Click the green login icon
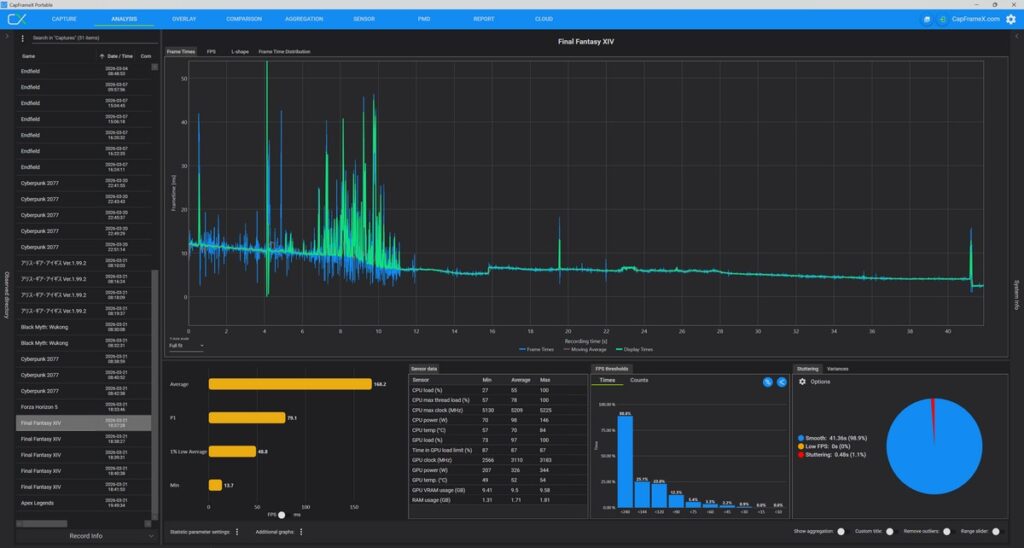The height and width of the screenshot is (548, 1024). (941, 19)
